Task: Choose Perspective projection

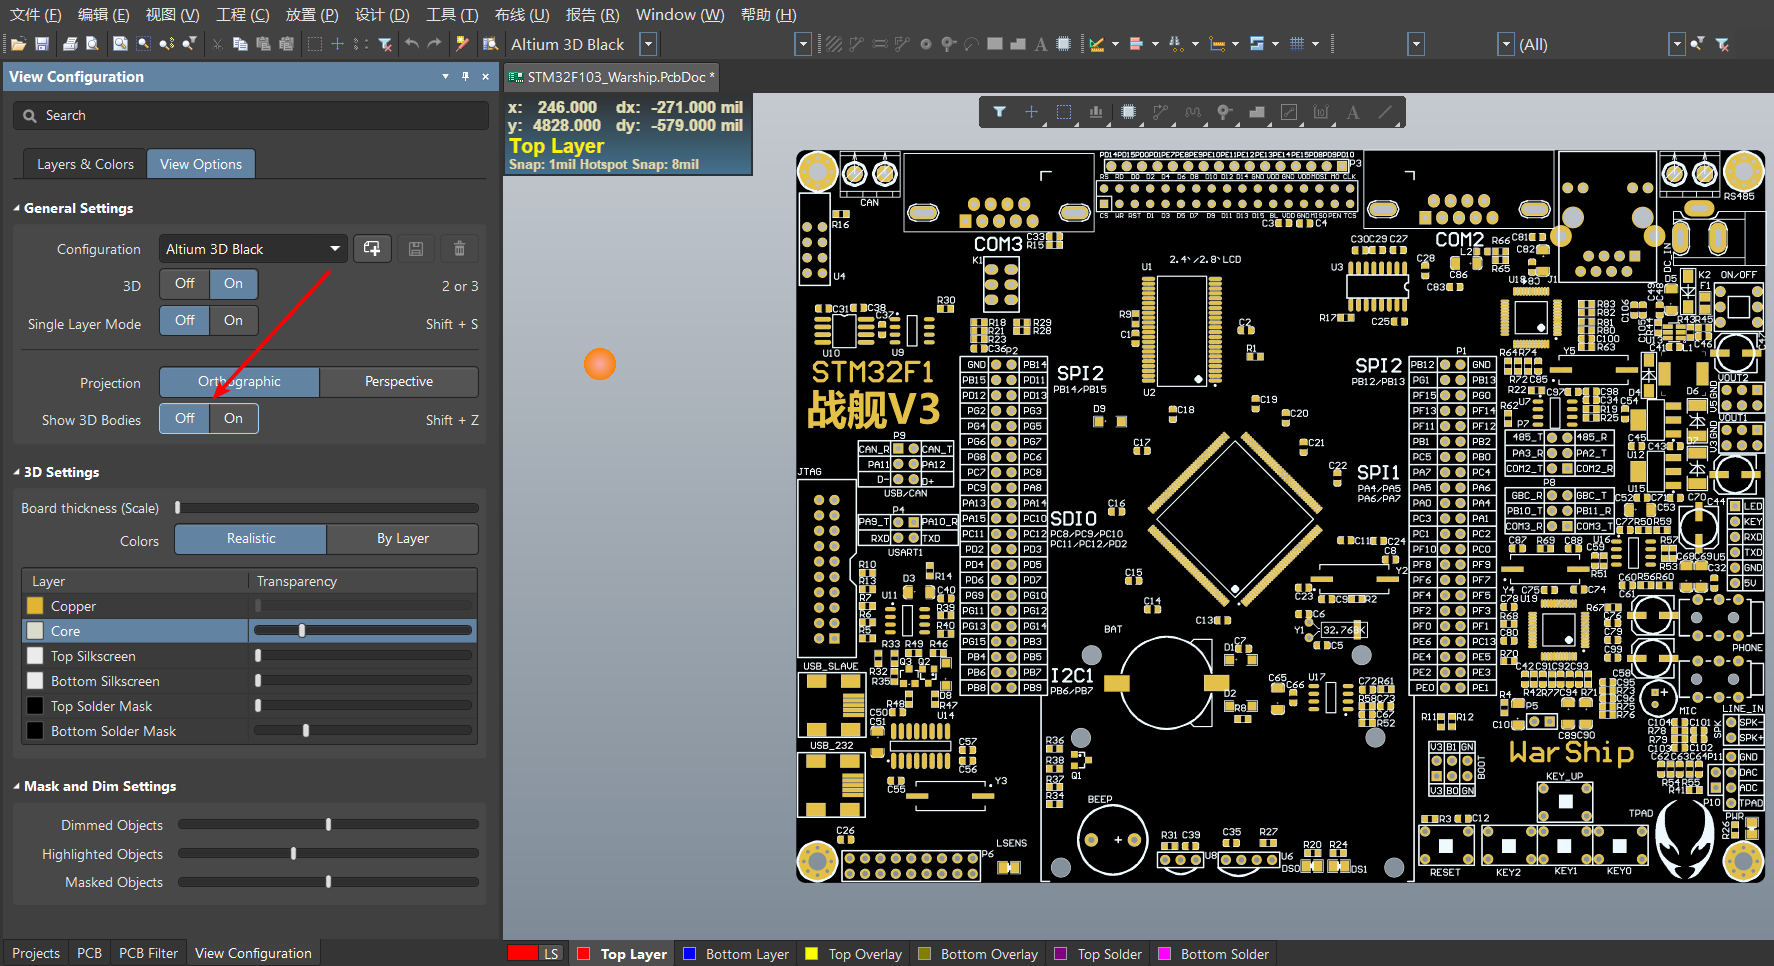Action: point(399,382)
